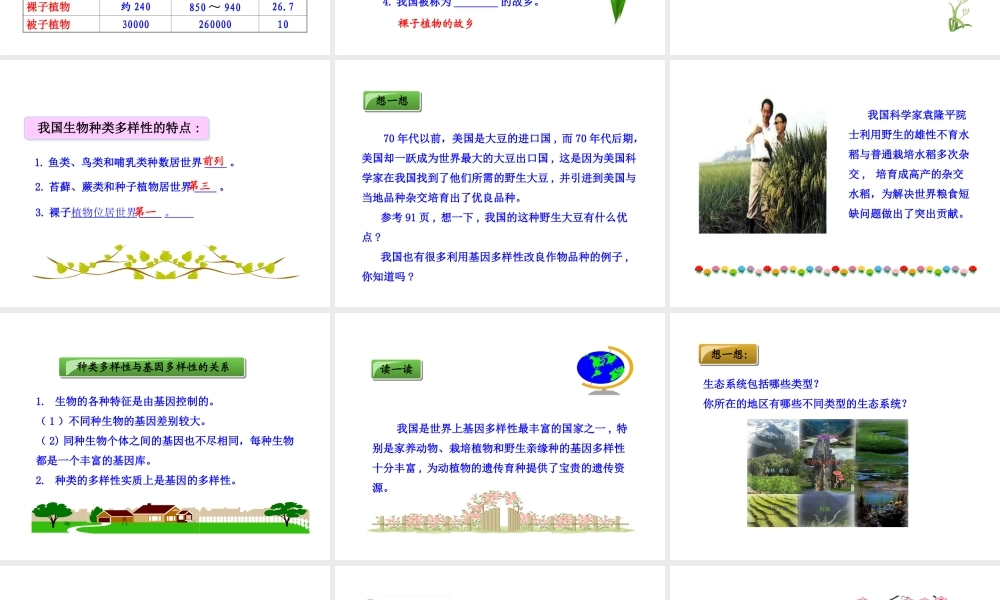Viewport: 1000px width, 600px height.
Task: Open the 读一读 slide with globe
Action: (x=500, y=436)
